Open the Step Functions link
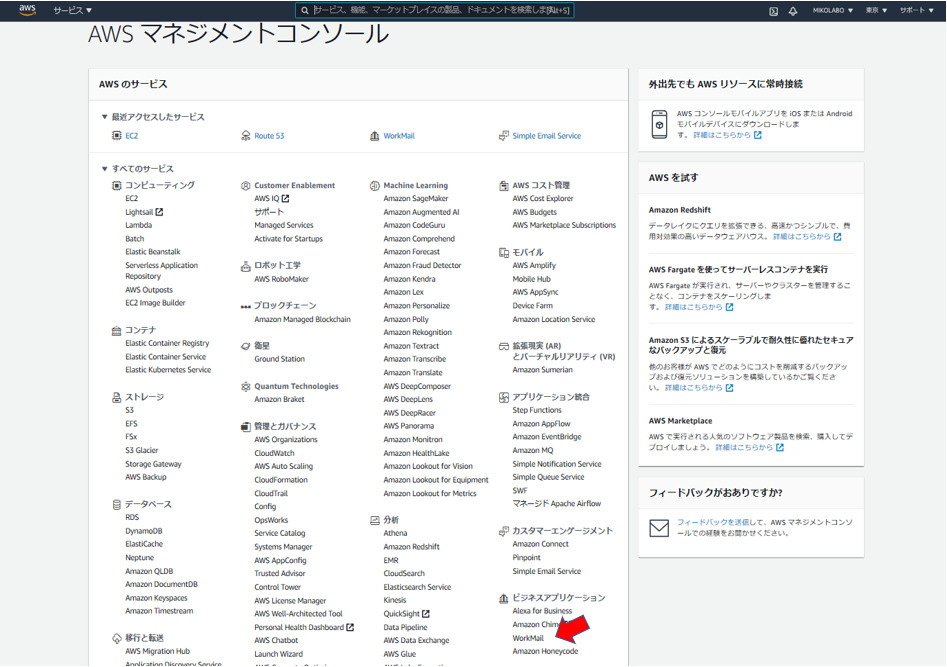 click(x=537, y=410)
